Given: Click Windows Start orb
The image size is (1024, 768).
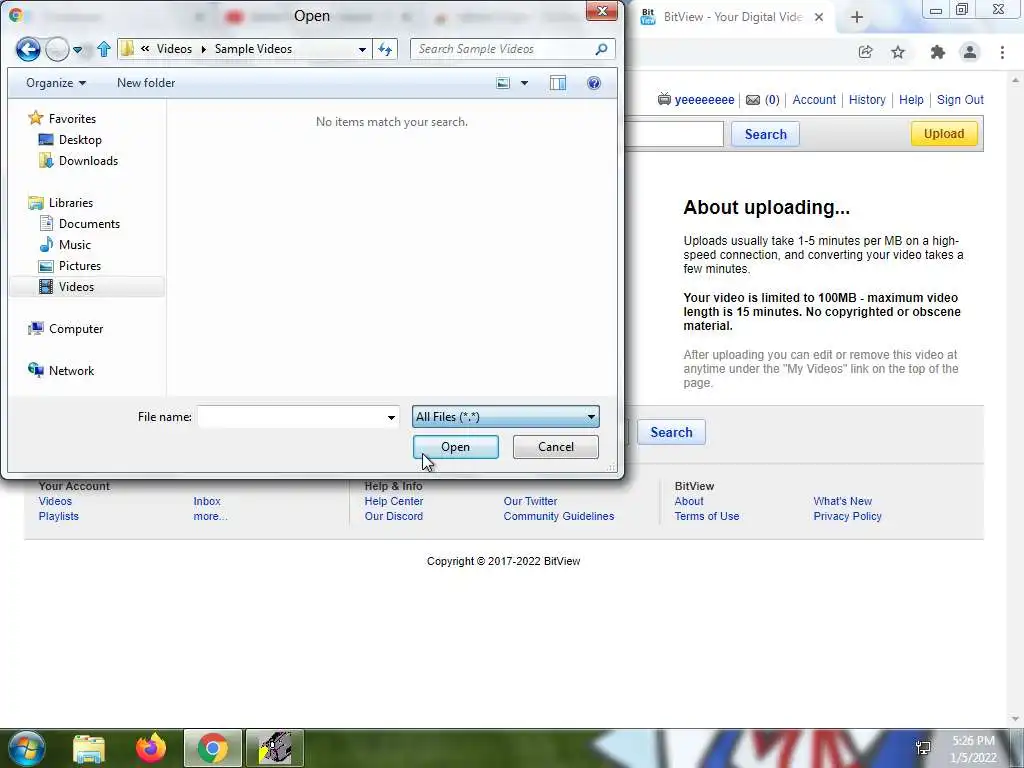Looking at the screenshot, I should pyautogui.click(x=27, y=748).
